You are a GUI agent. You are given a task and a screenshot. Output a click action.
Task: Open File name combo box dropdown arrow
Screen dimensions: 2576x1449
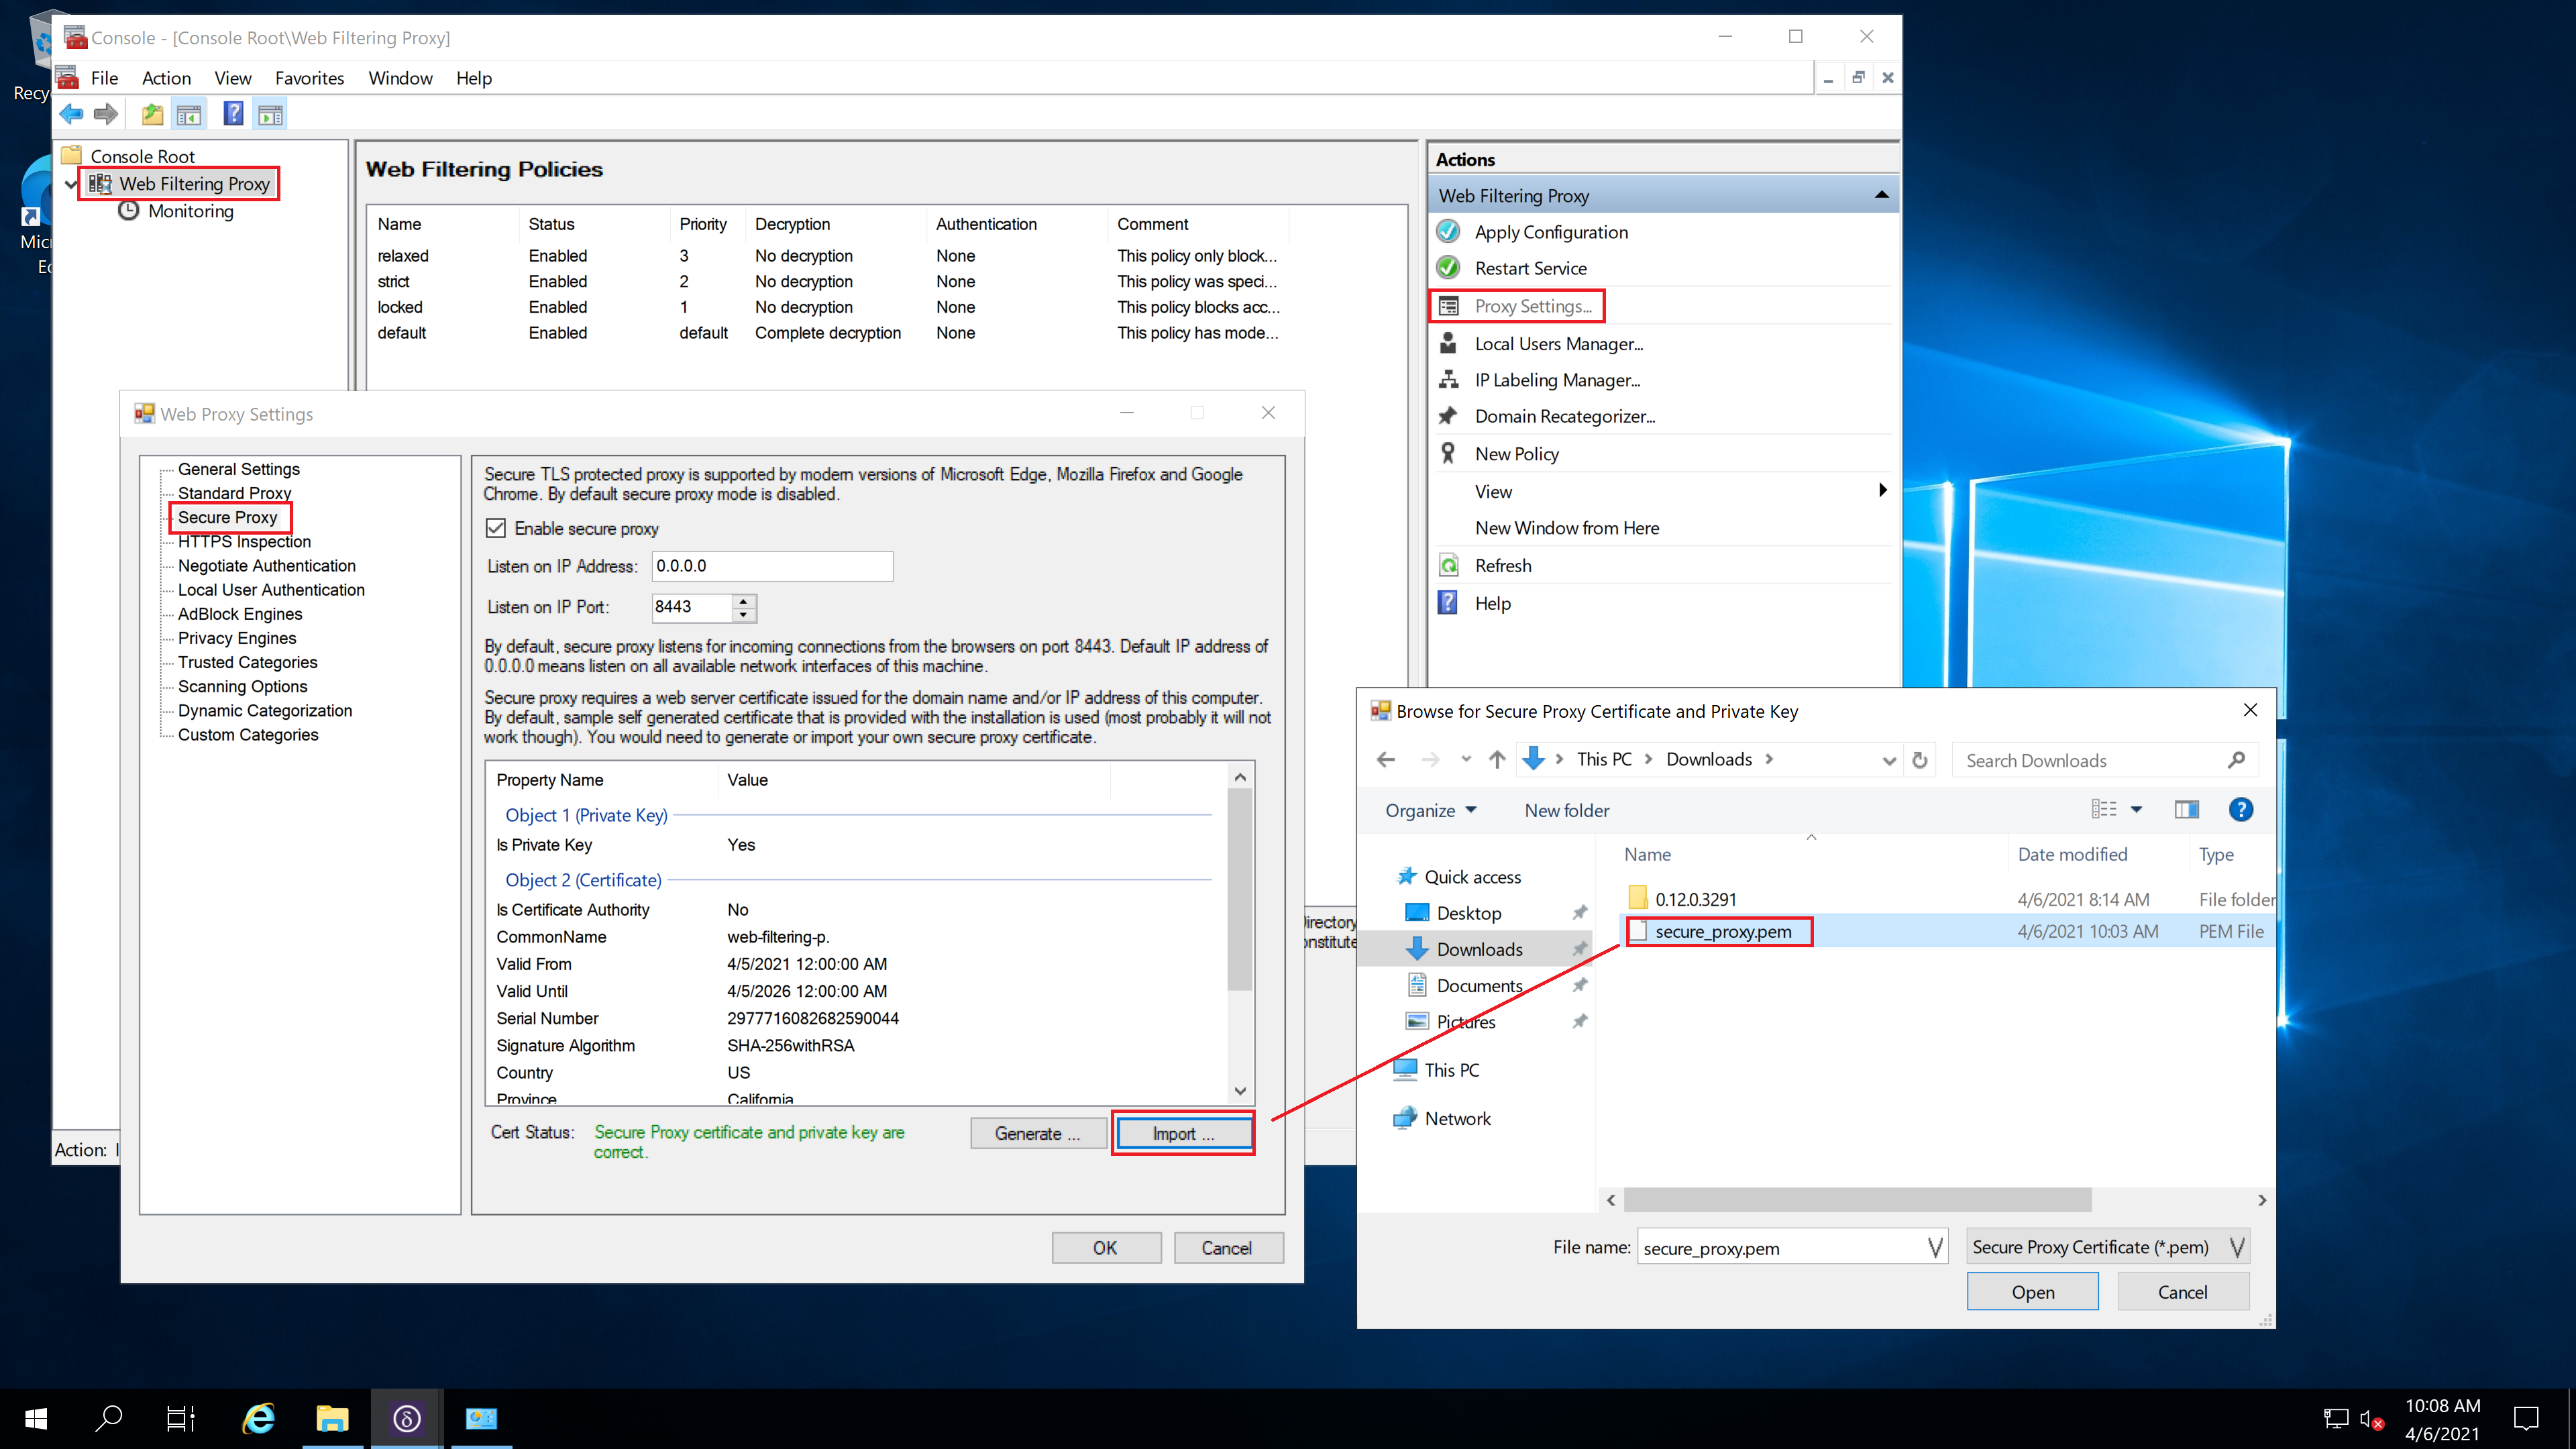click(1935, 1247)
